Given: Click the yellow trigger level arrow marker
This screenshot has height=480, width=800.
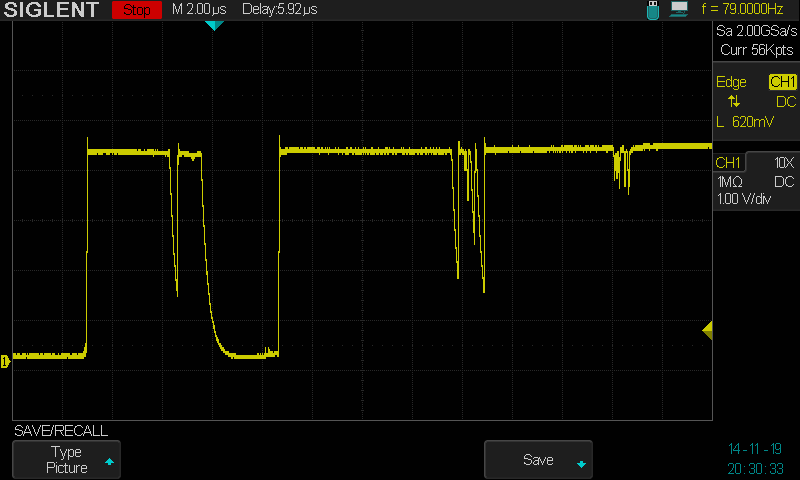Looking at the screenshot, I should 707,330.
